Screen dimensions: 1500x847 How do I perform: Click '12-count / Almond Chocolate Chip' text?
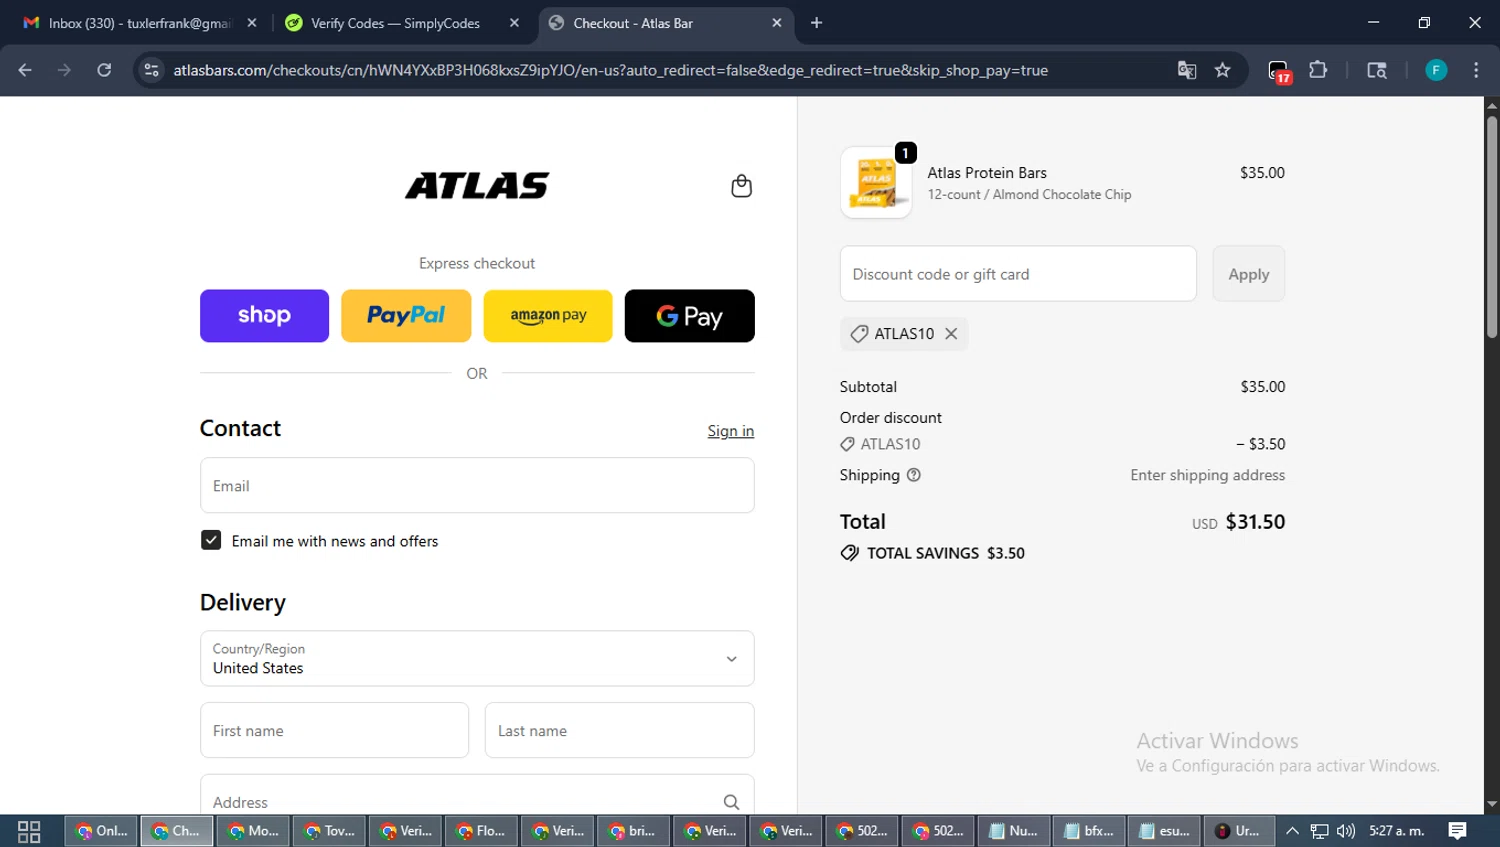coord(1029,195)
